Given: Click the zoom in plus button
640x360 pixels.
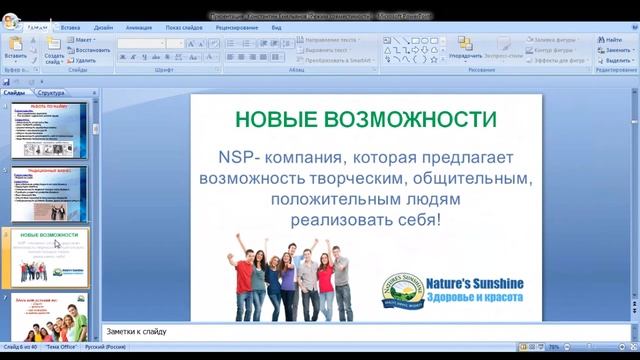Looking at the screenshot, I should [x=622, y=347].
